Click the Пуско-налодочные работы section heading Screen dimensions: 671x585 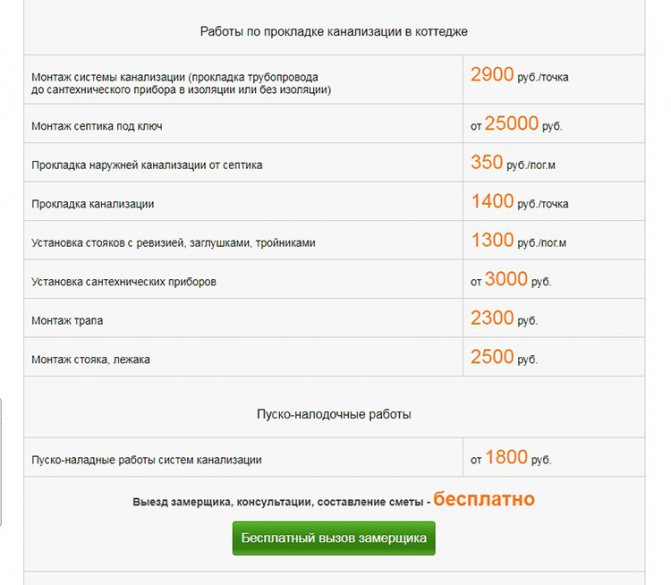[334, 414]
